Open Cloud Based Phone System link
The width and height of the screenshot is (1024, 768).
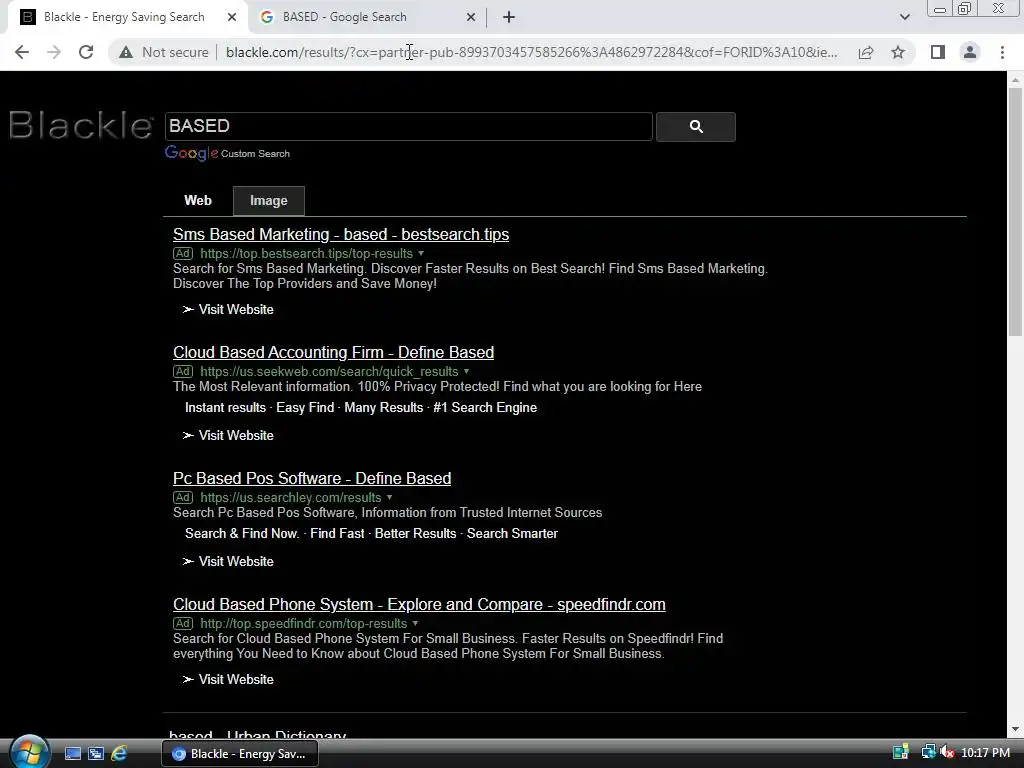coord(419,605)
